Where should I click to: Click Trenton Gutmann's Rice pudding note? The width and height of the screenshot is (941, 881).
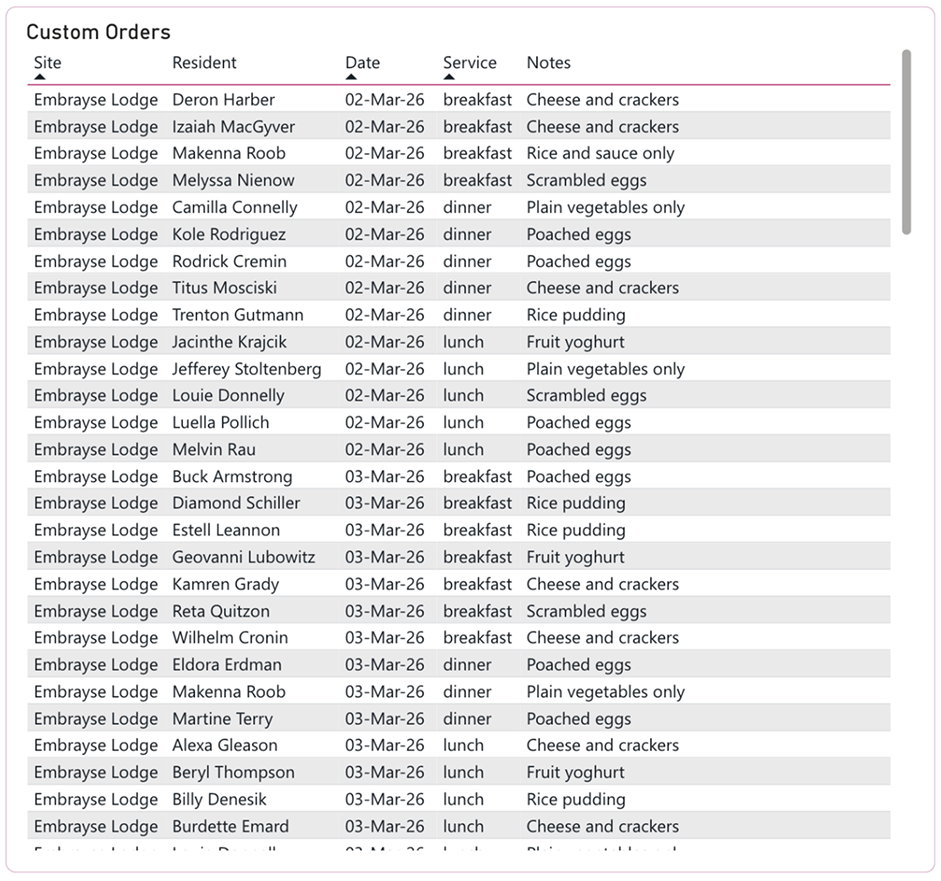click(x=575, y=315)
